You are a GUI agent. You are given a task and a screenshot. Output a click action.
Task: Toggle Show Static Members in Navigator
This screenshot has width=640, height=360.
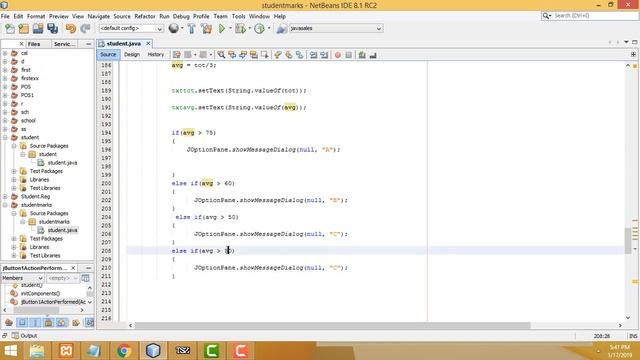[35, 323]
